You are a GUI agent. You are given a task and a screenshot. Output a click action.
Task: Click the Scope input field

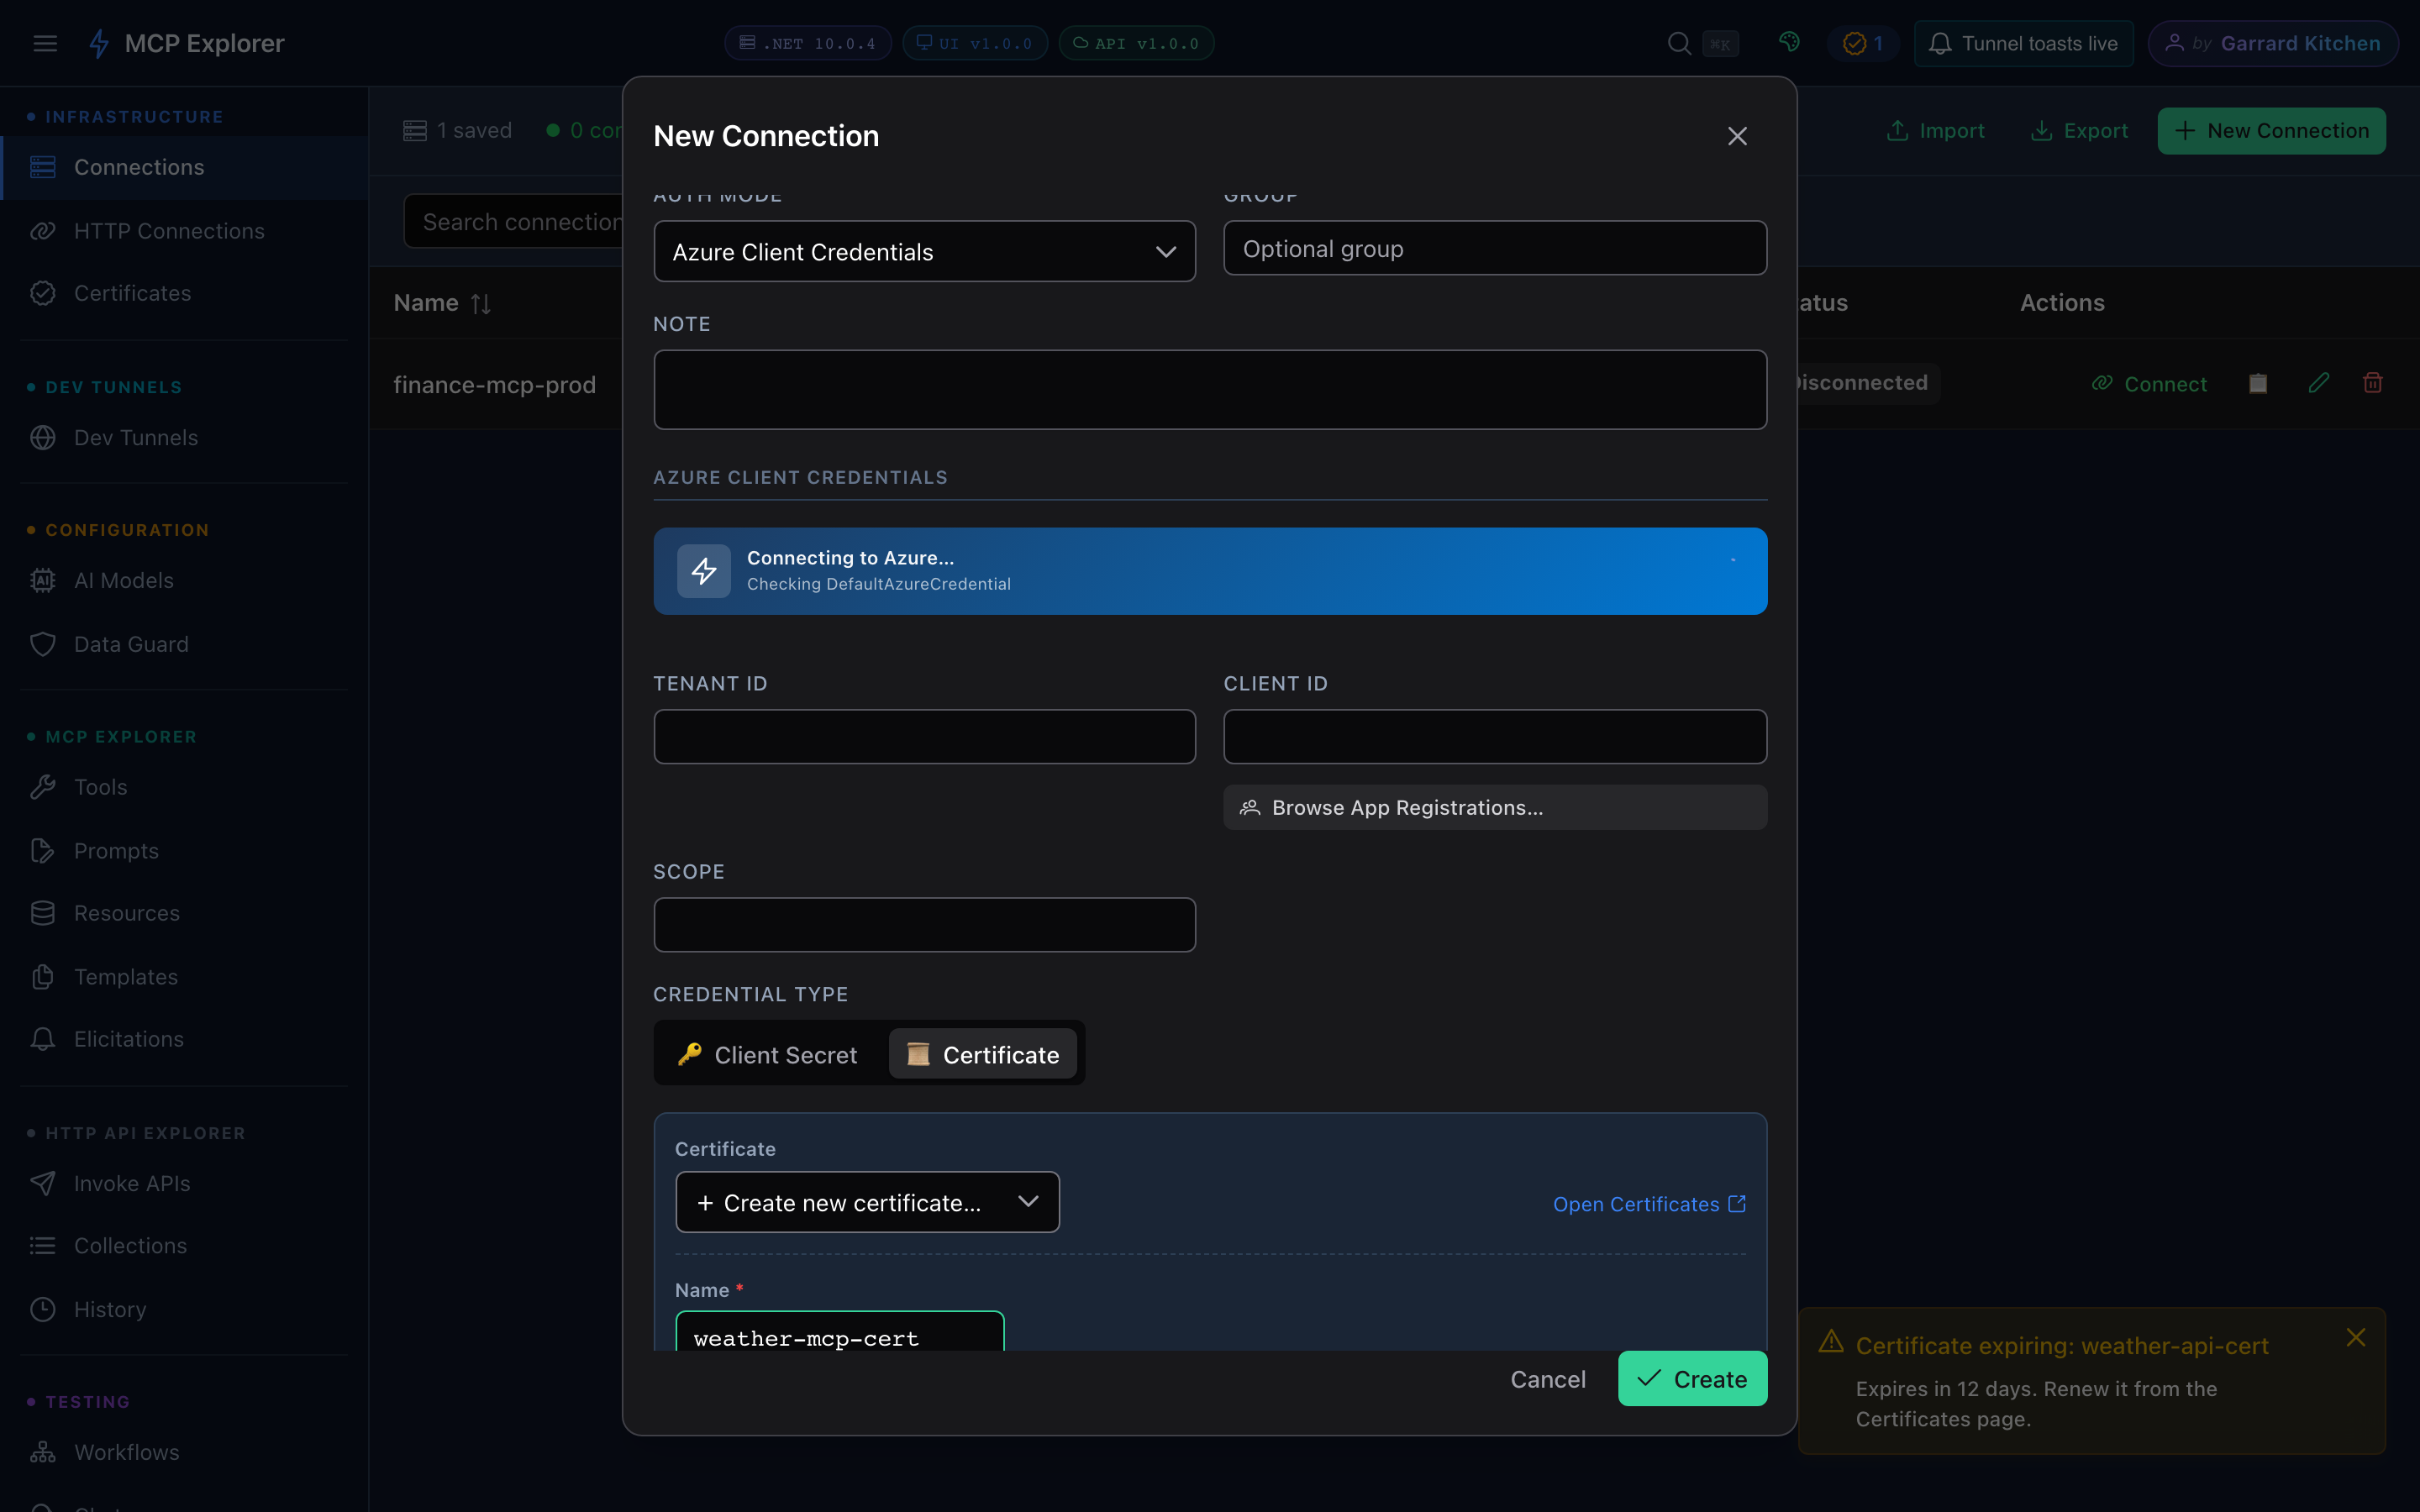[924, 925]
